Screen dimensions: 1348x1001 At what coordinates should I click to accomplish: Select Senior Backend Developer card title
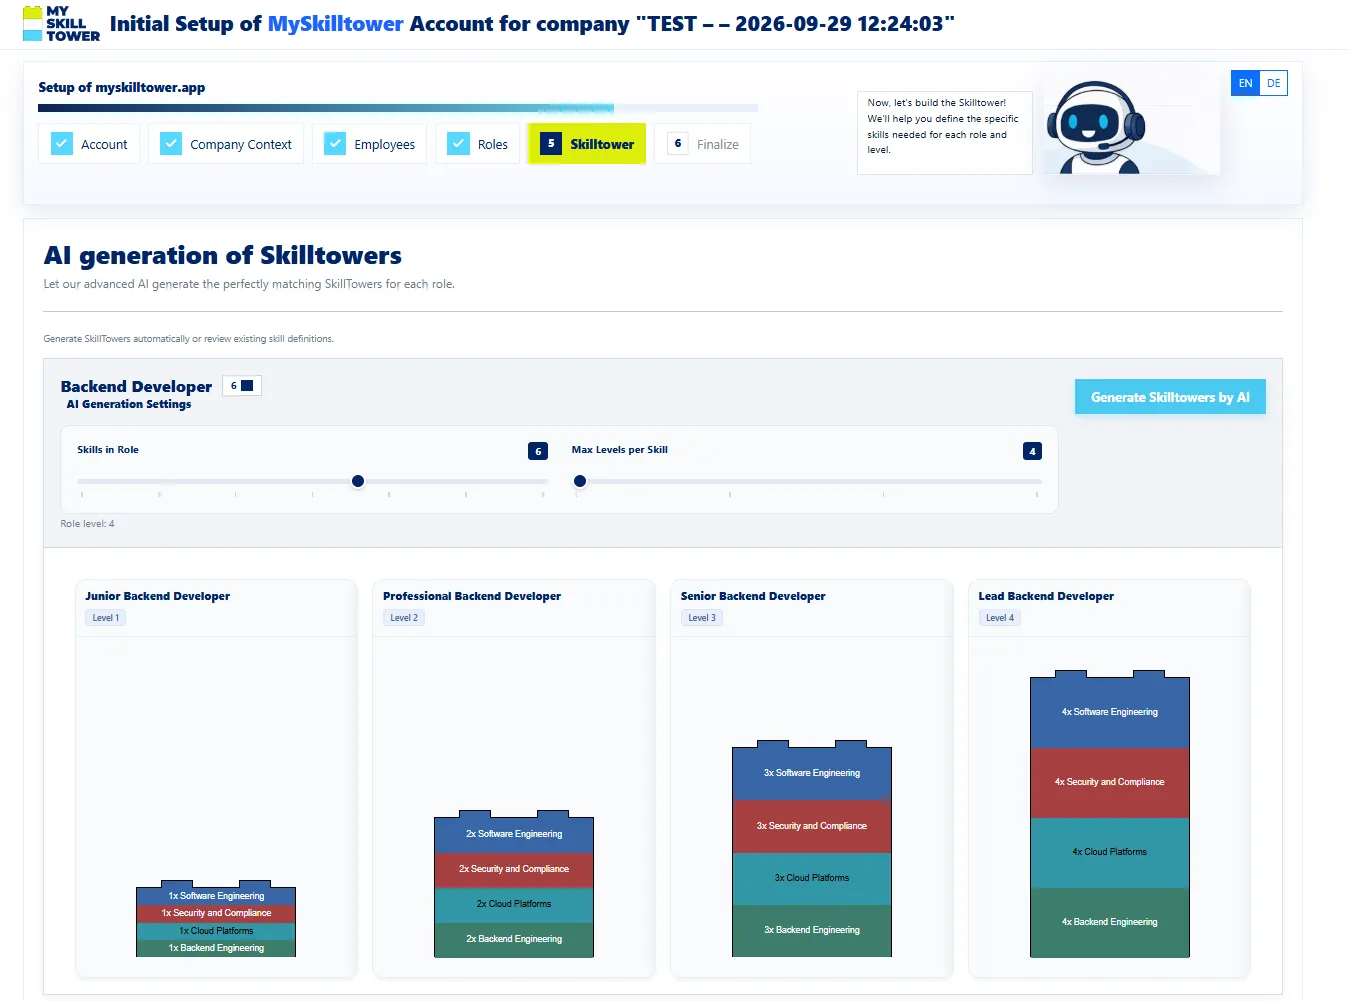coord(753,596)
